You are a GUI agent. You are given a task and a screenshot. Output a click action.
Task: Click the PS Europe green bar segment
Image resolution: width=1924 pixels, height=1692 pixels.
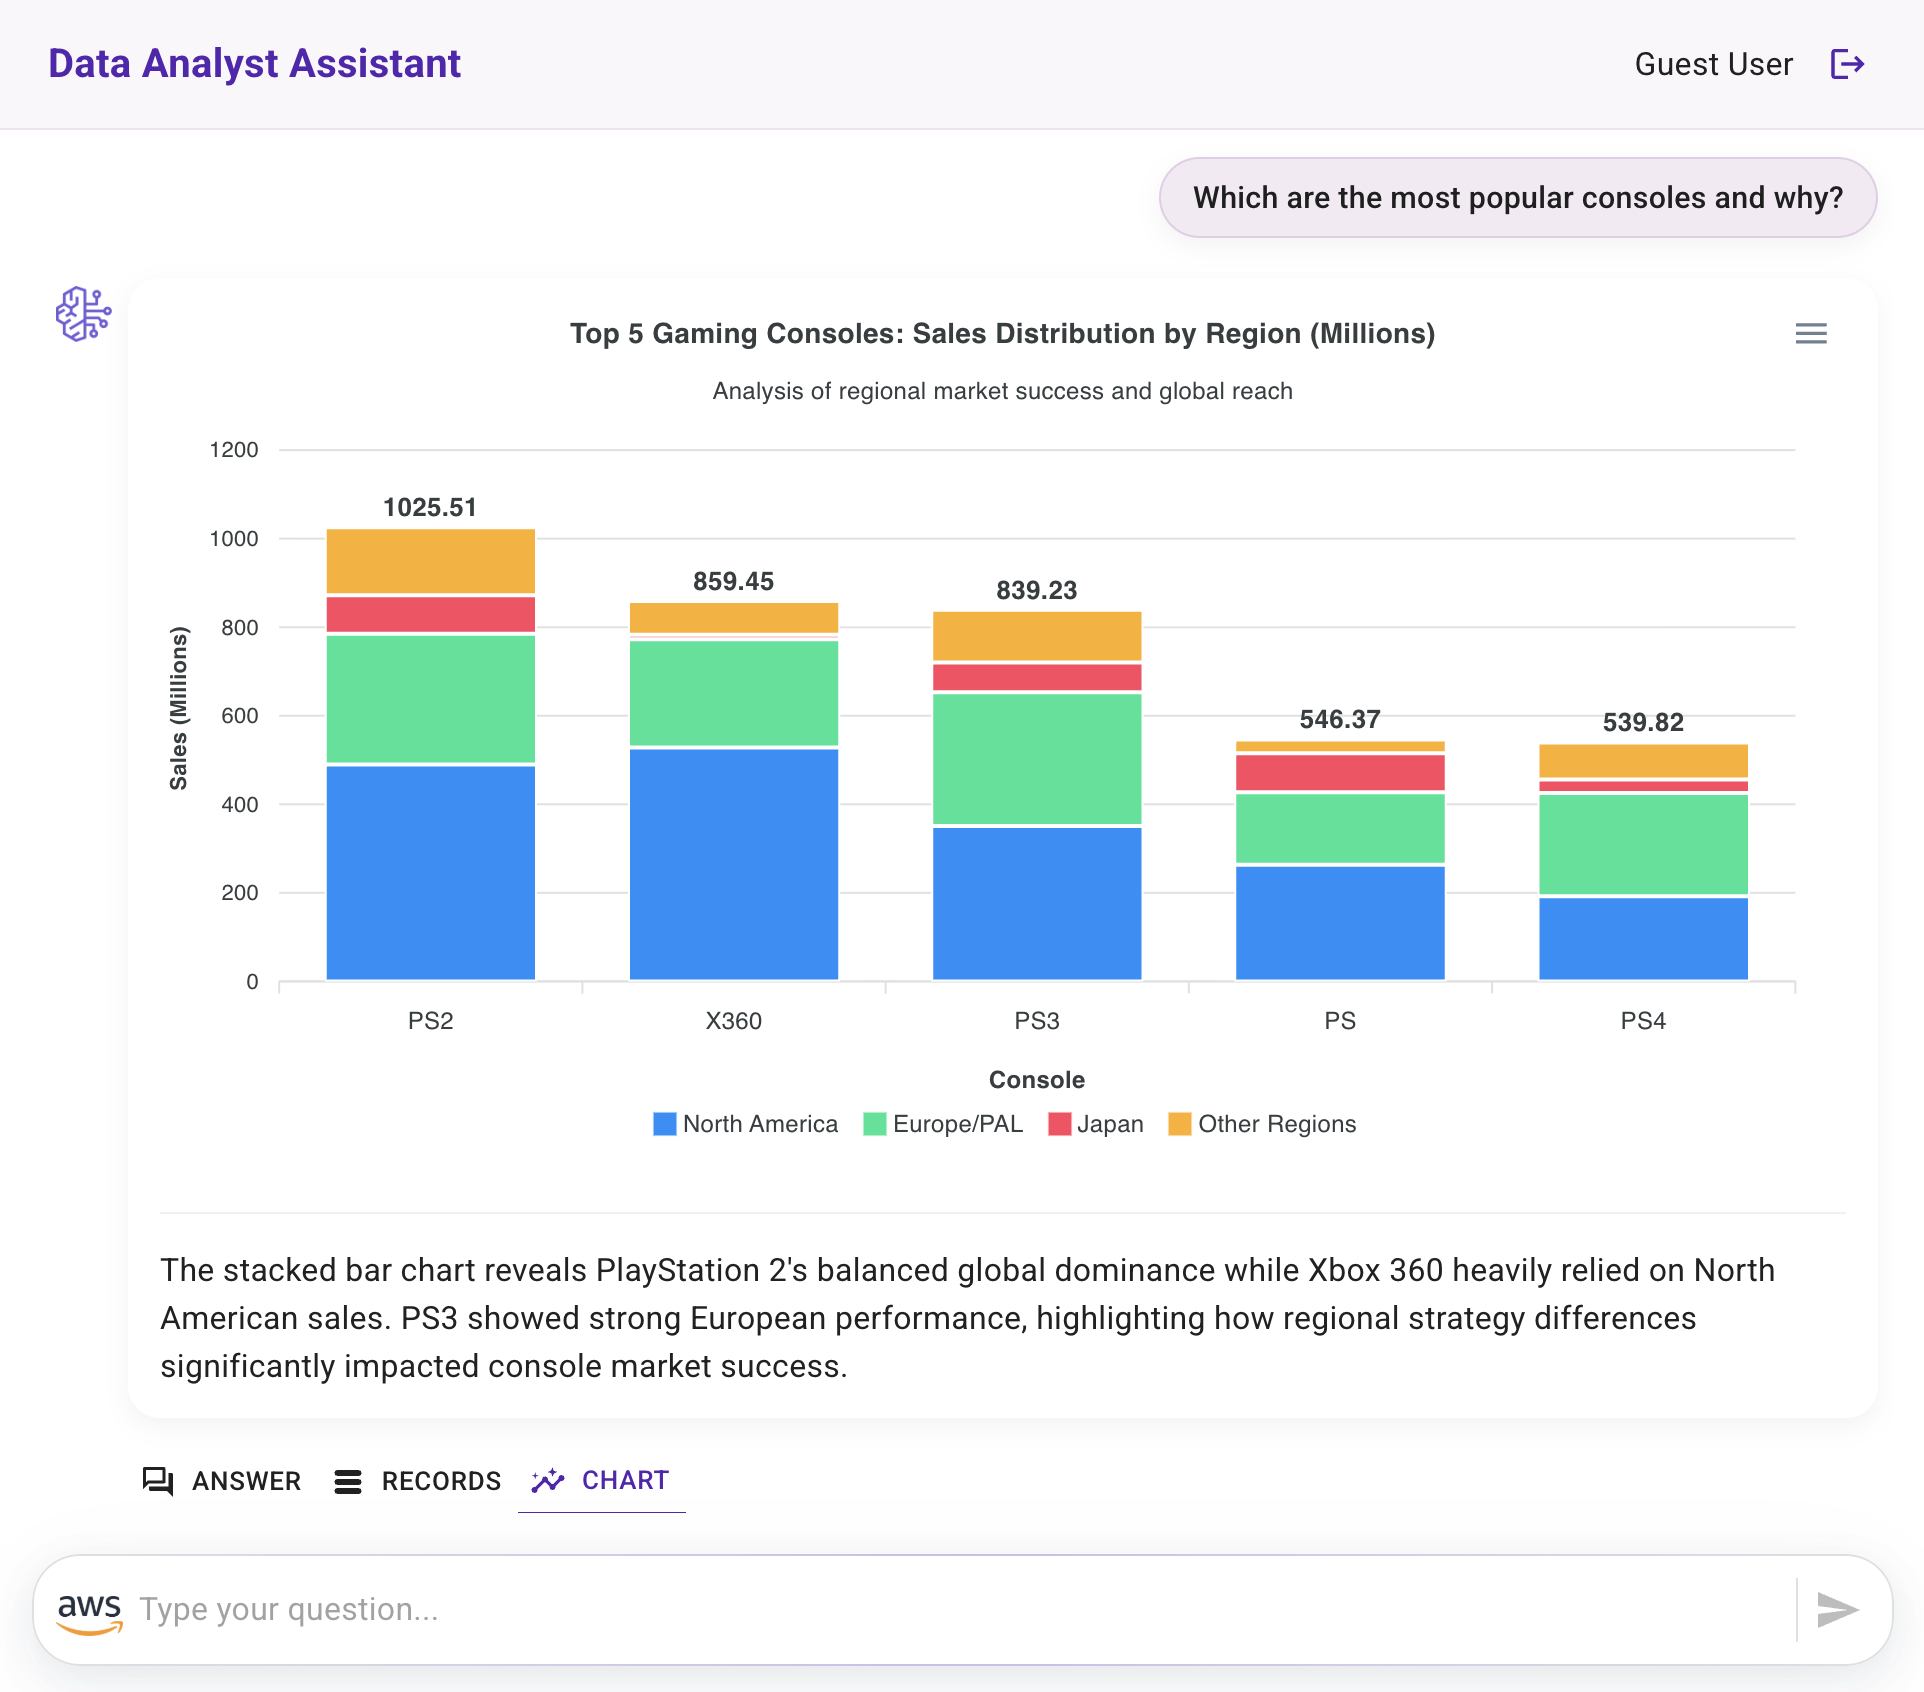[x=1340, y=828]
